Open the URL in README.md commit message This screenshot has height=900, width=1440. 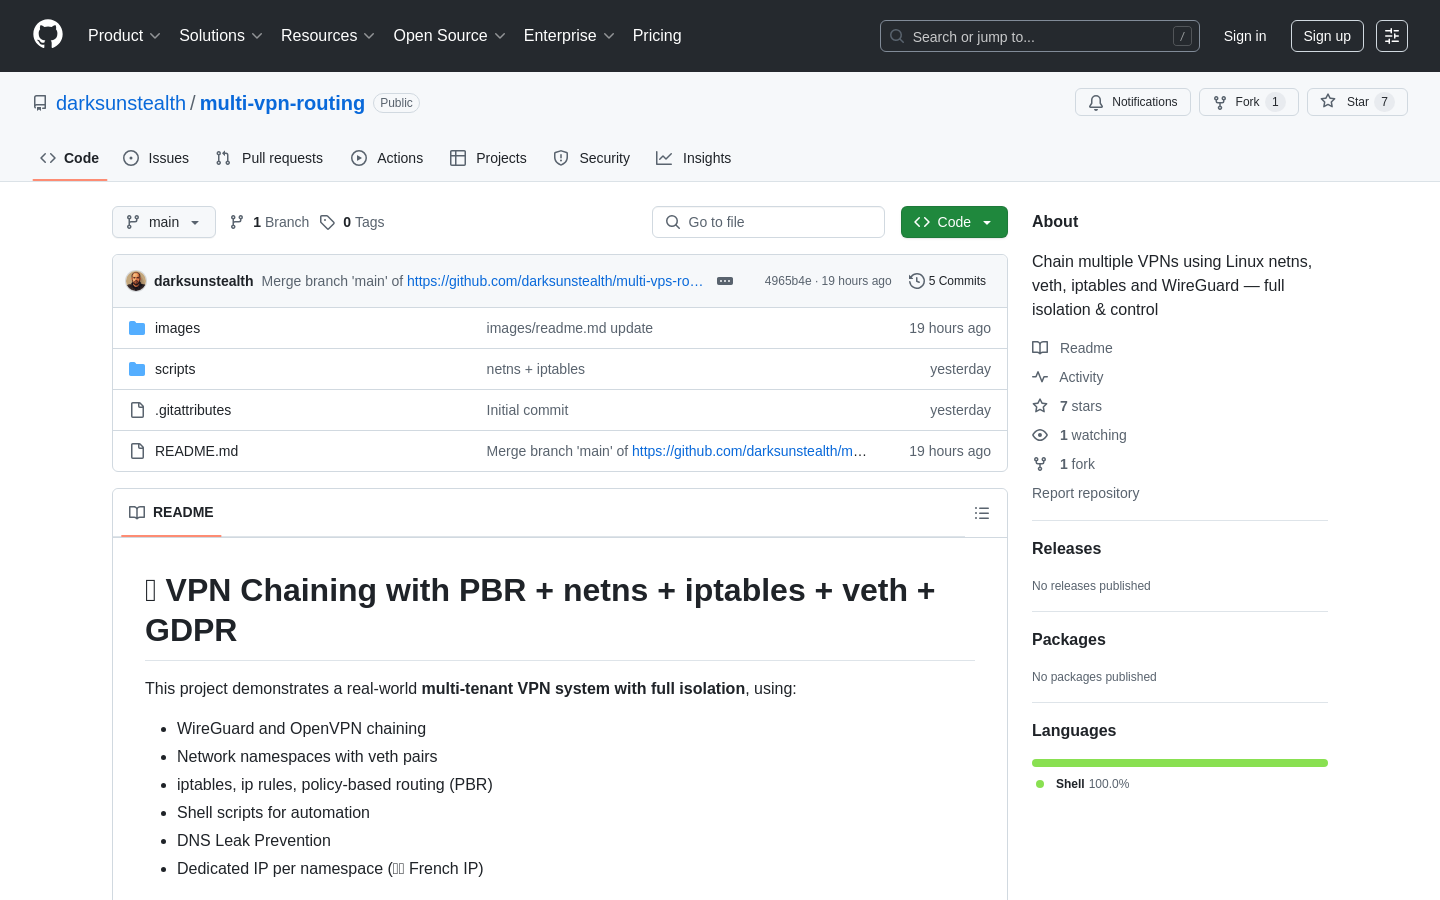tap(750, 451)
